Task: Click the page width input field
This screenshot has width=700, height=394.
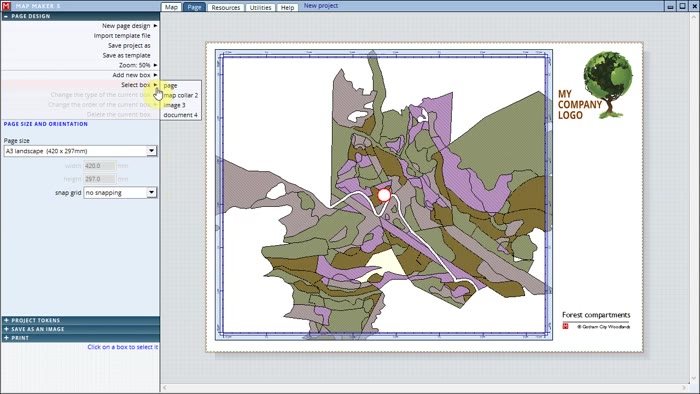Action: pos(100,166)
